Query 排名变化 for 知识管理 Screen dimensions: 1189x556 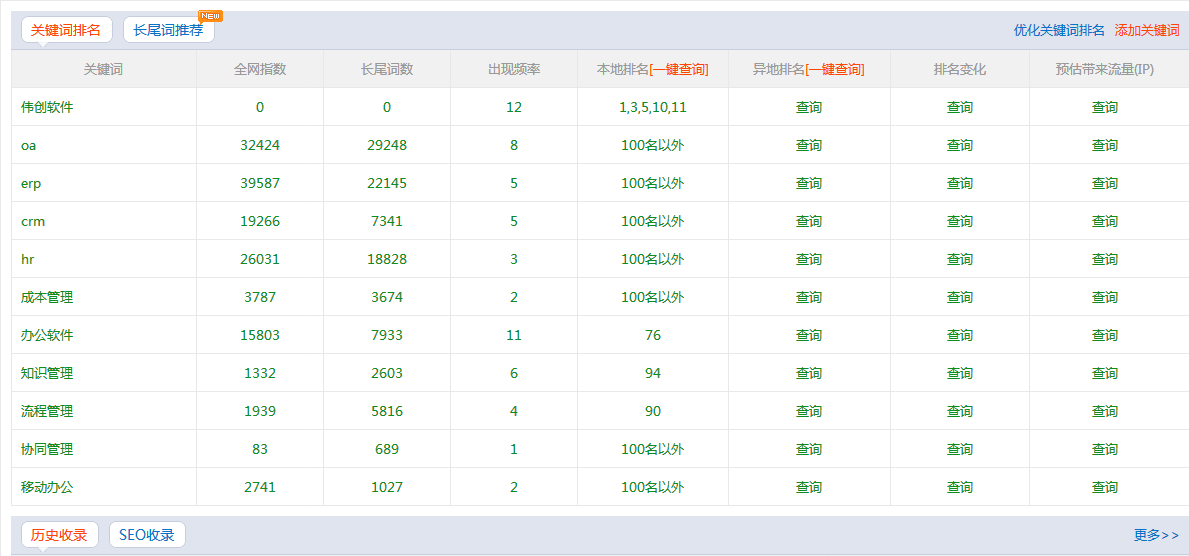(x=959, y=373)
